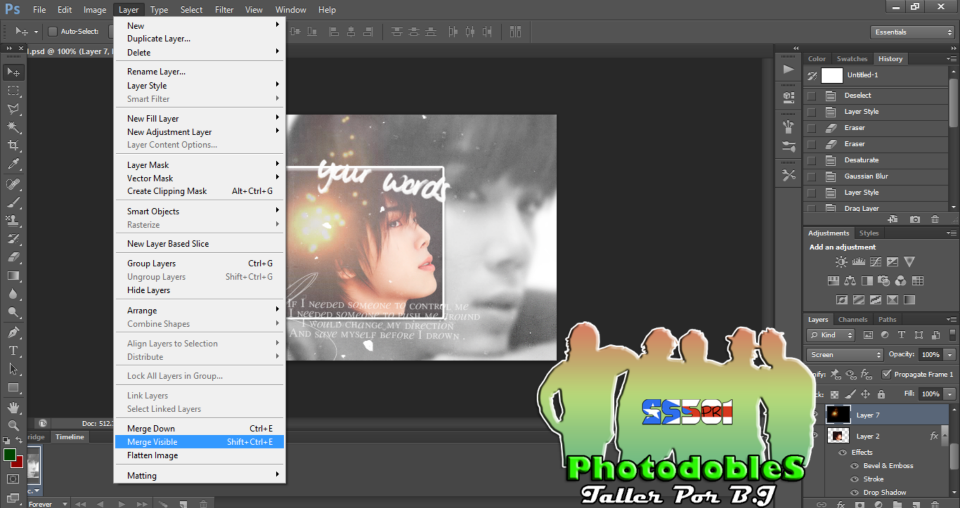This screenshot has height=508, width=960.
Task: Click the Brightness/Contrast adjustment icon
Action: click(x=841, y=262)
